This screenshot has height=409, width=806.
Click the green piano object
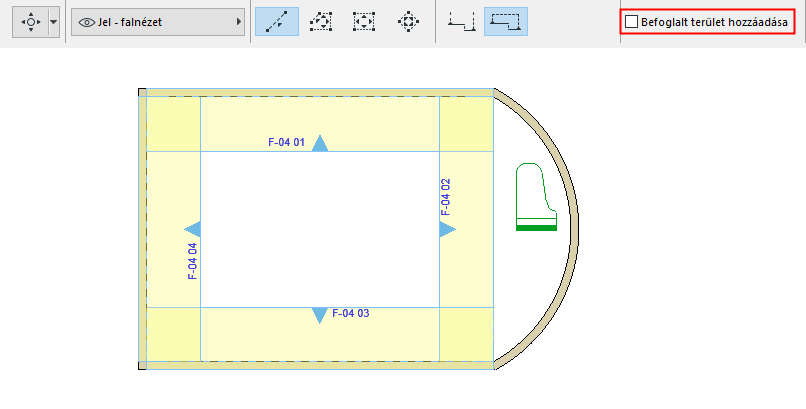point(536,197)
